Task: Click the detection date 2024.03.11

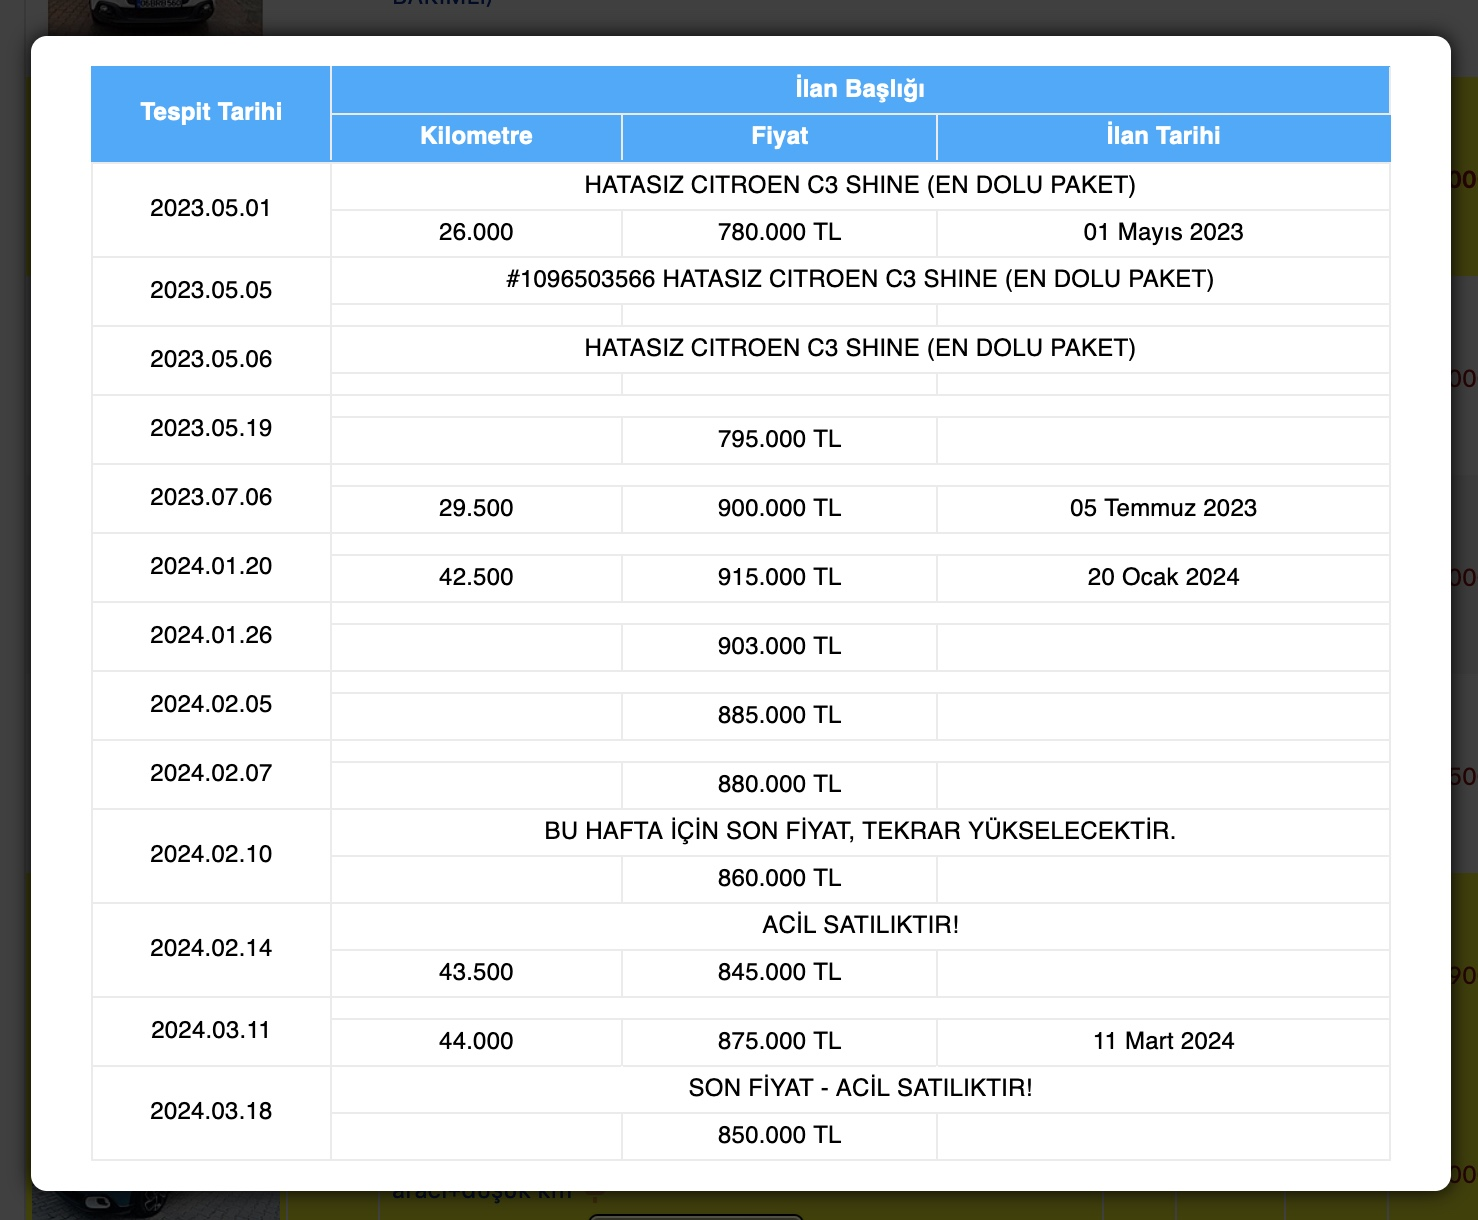Action: tap(211, 1030)
